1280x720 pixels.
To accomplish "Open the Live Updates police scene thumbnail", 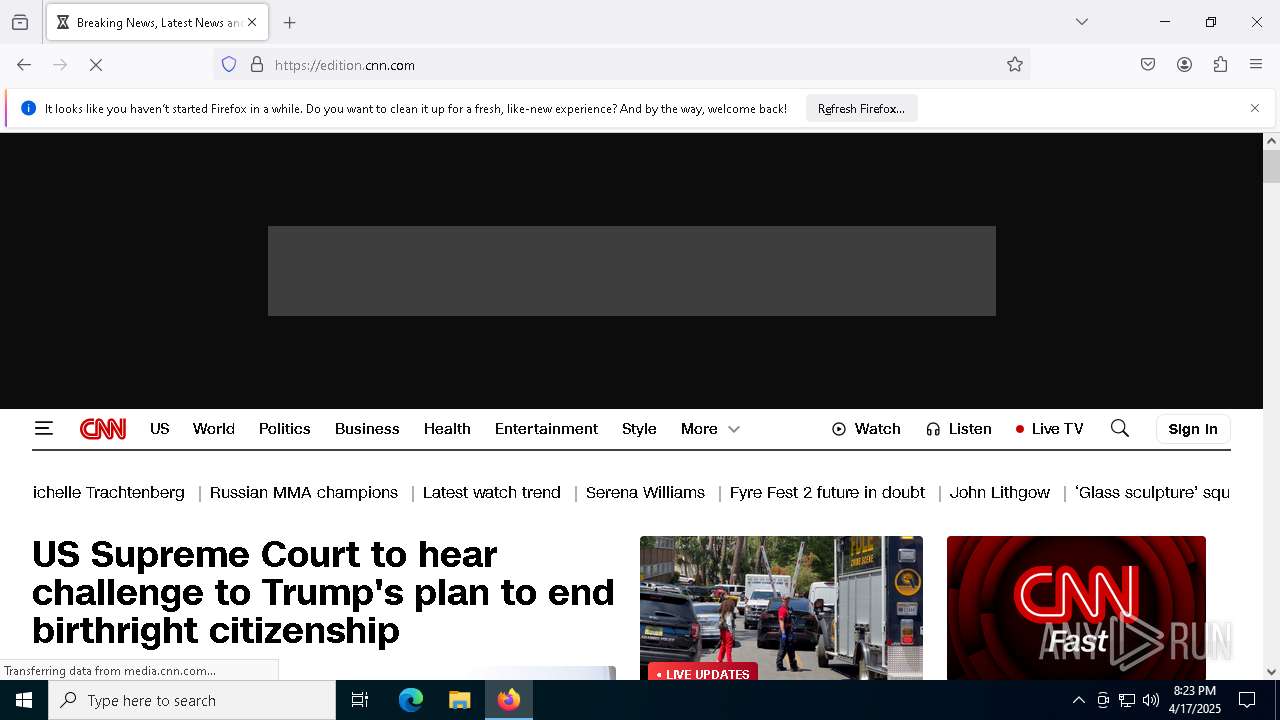I will [781, 608].
